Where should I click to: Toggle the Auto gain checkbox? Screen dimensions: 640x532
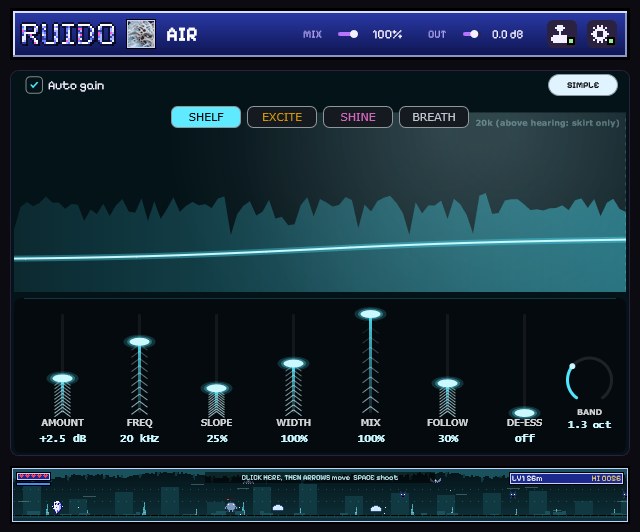point(34,85)
